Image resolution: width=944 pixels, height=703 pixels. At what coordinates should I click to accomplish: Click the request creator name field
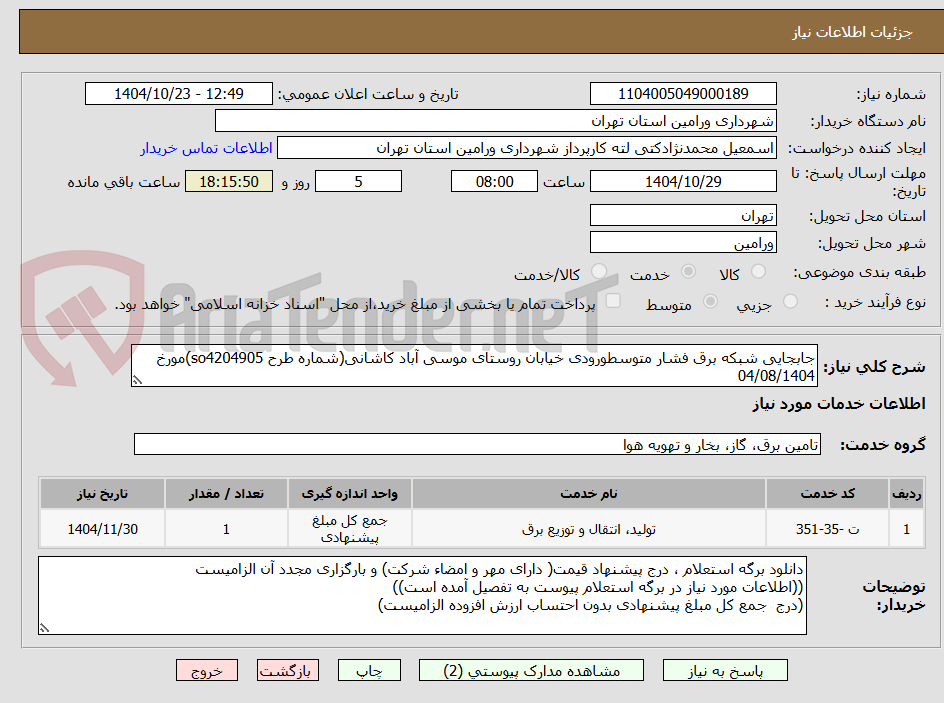(527, 148)
